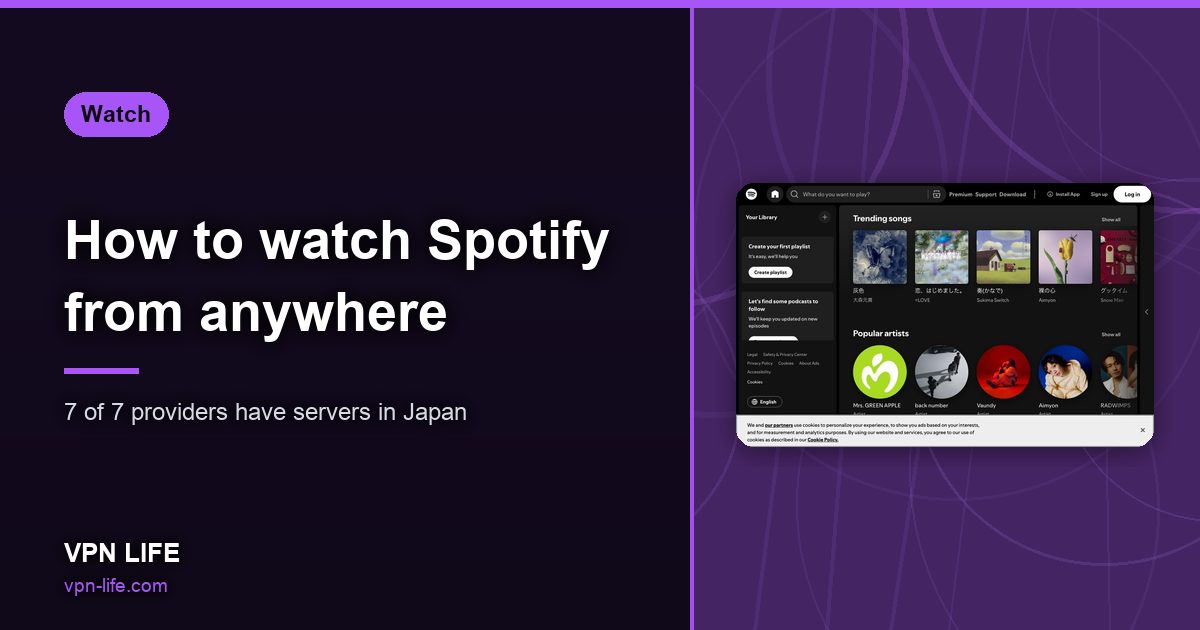Image resolution: width=1200 pixels, height=630 pixels.
Task: Click the globe icon on English button
Action: (x=754, y=402)
